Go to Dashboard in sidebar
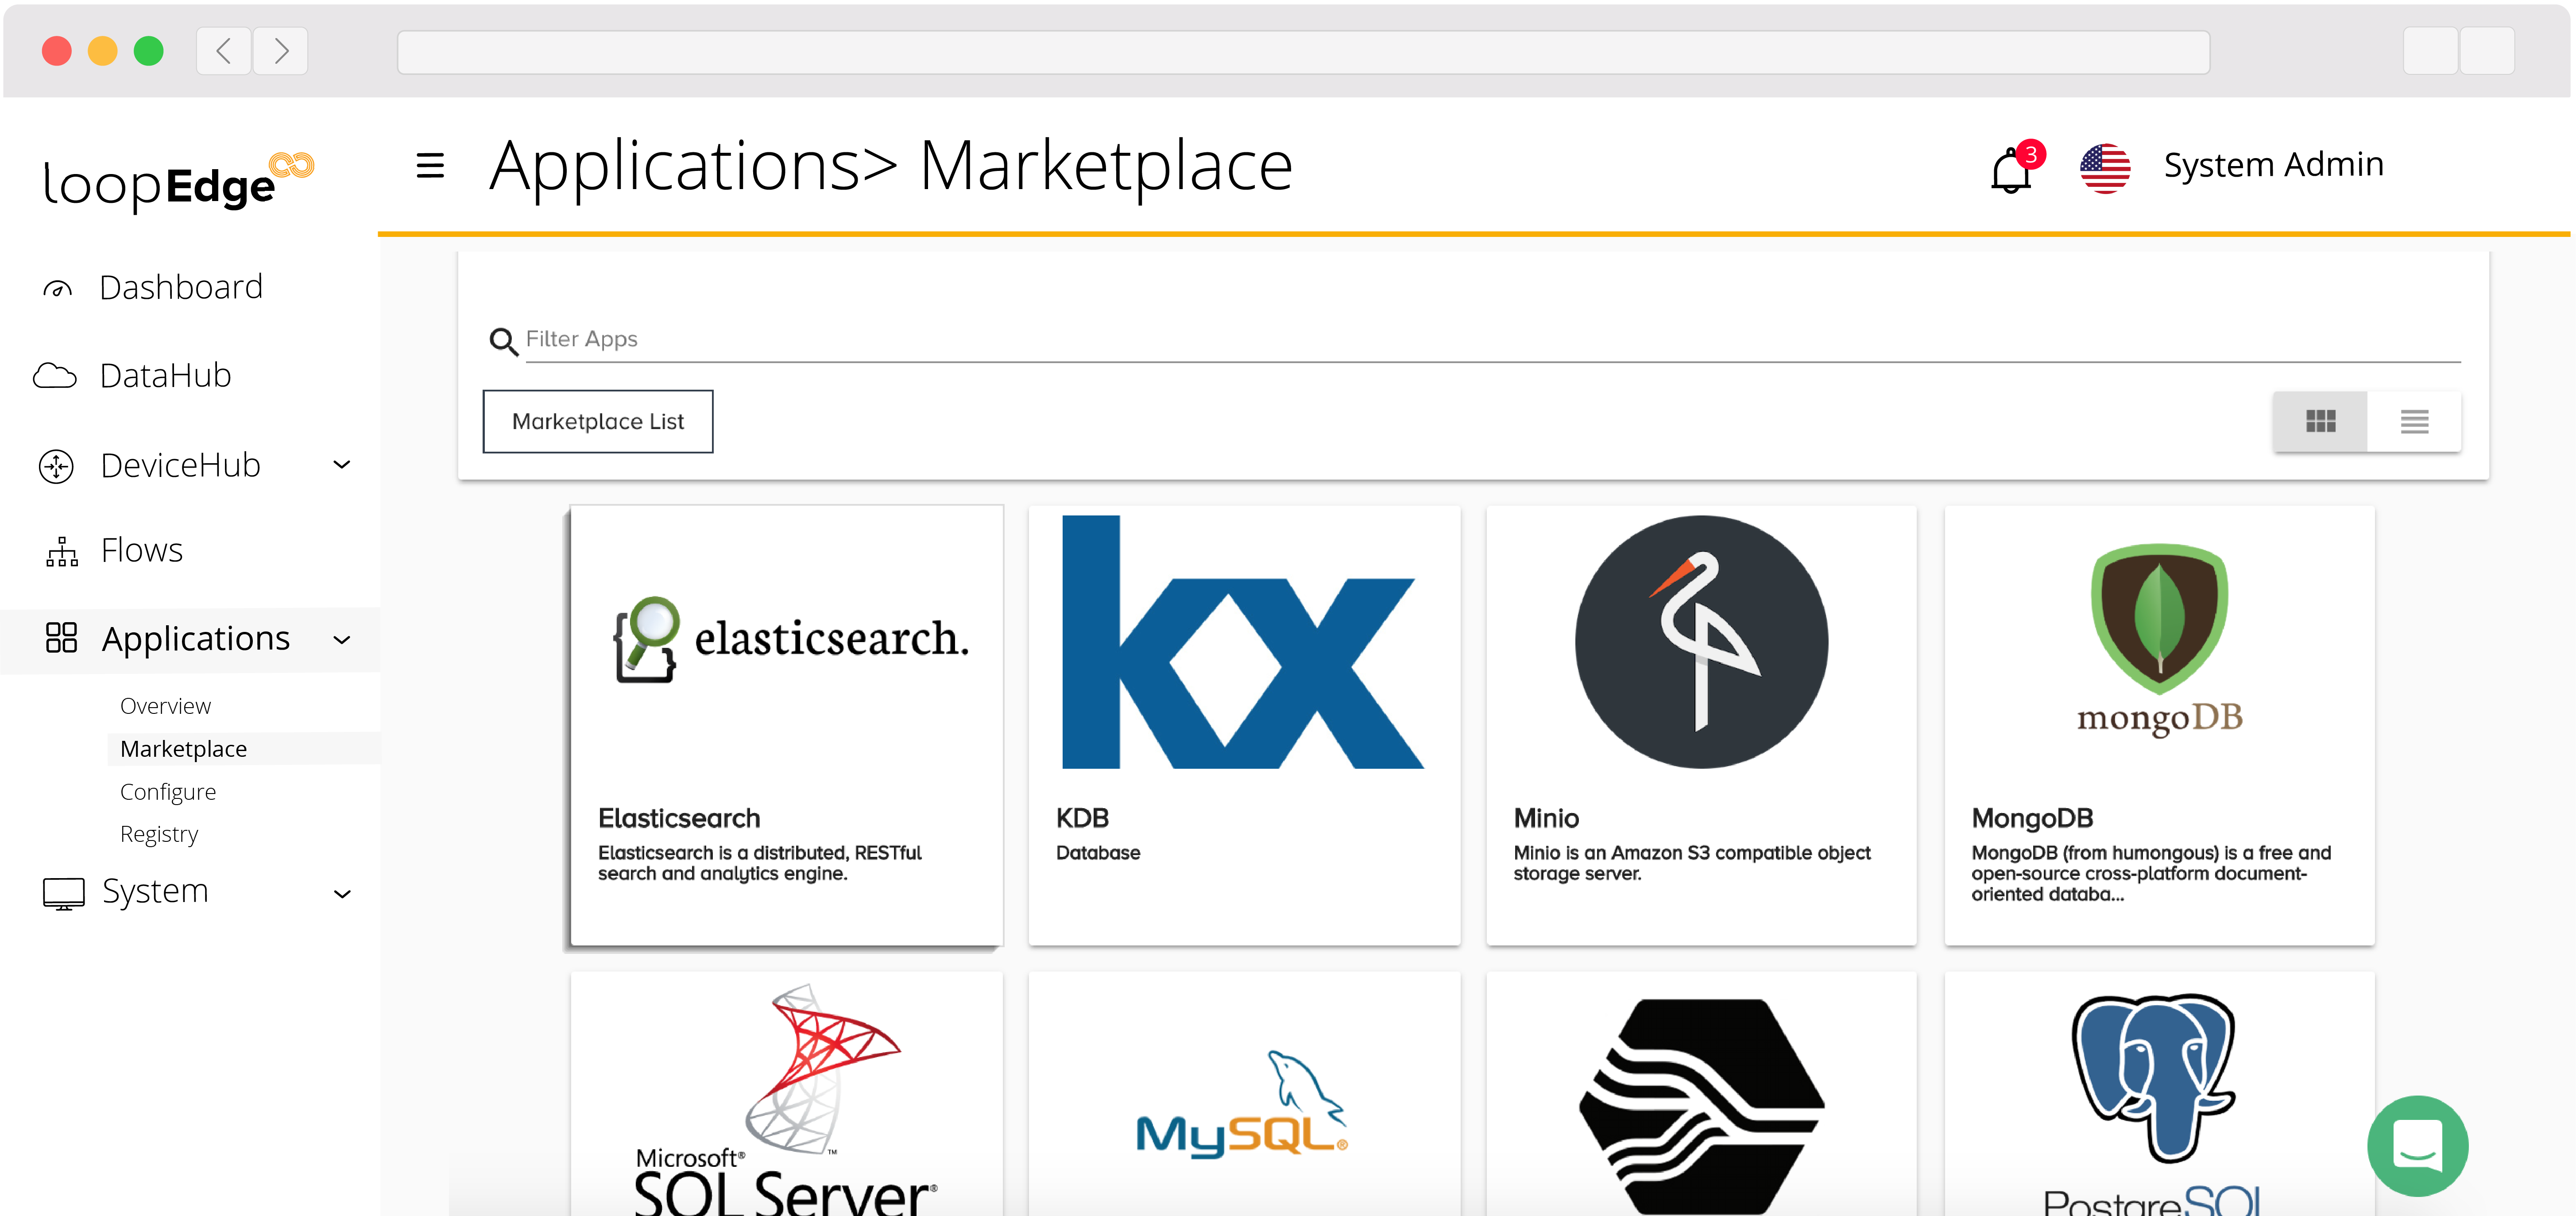The image size is (2576, 1216). coord(181,288)
